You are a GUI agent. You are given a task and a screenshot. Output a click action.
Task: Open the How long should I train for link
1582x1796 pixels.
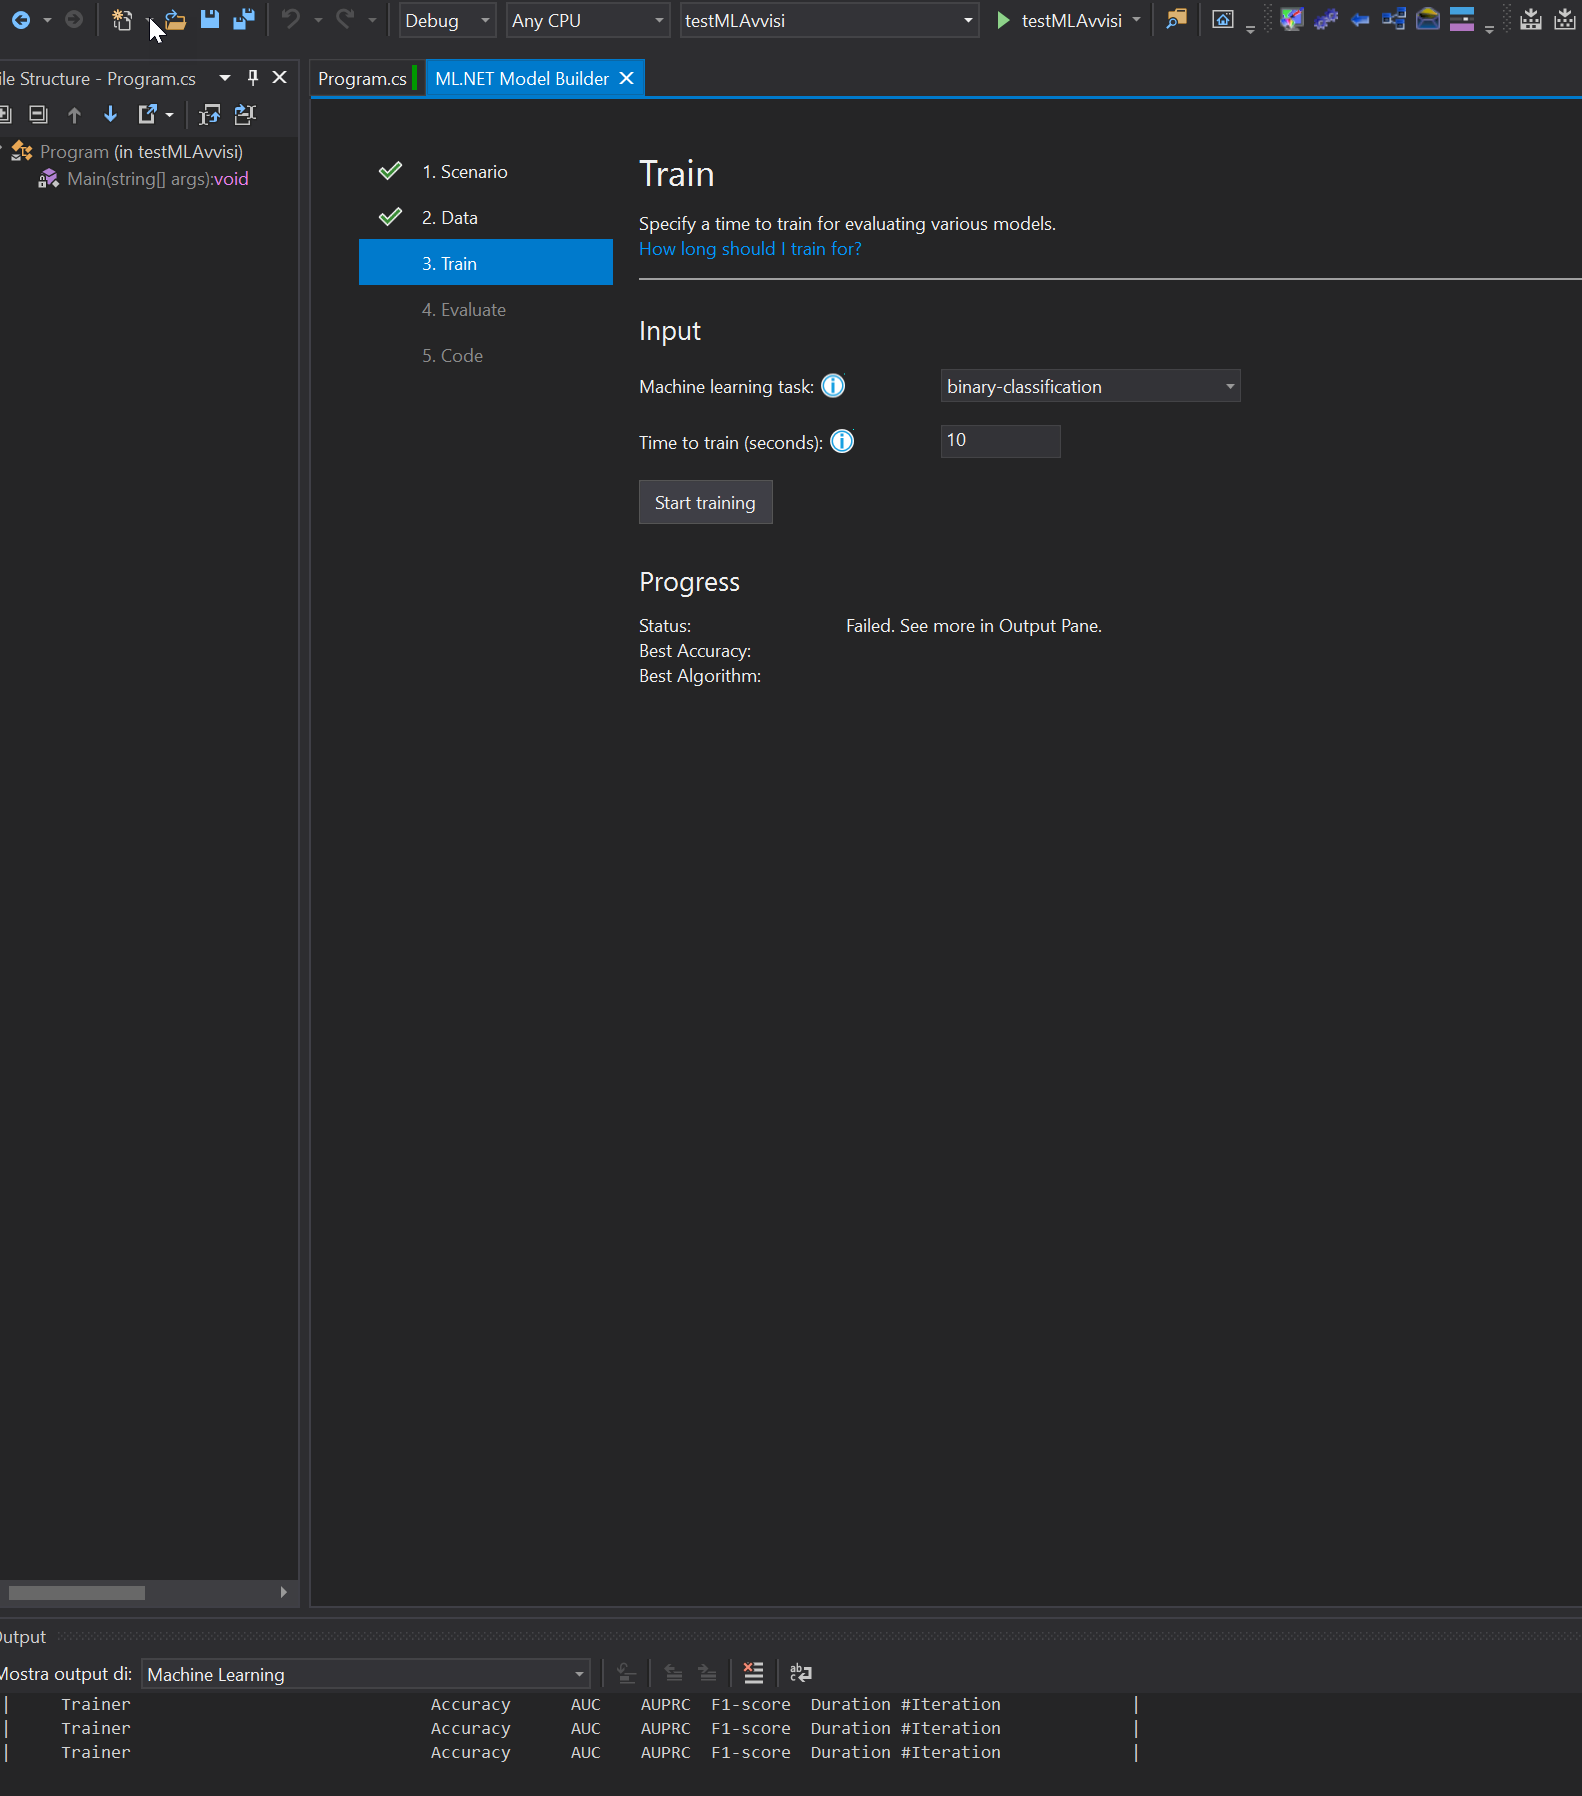pos(750,249)
